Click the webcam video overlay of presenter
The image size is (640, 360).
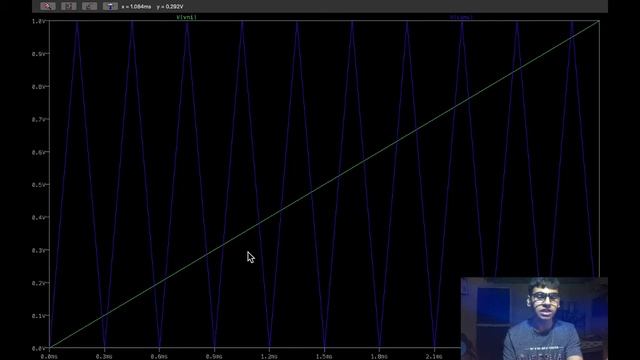coord(534,318)
